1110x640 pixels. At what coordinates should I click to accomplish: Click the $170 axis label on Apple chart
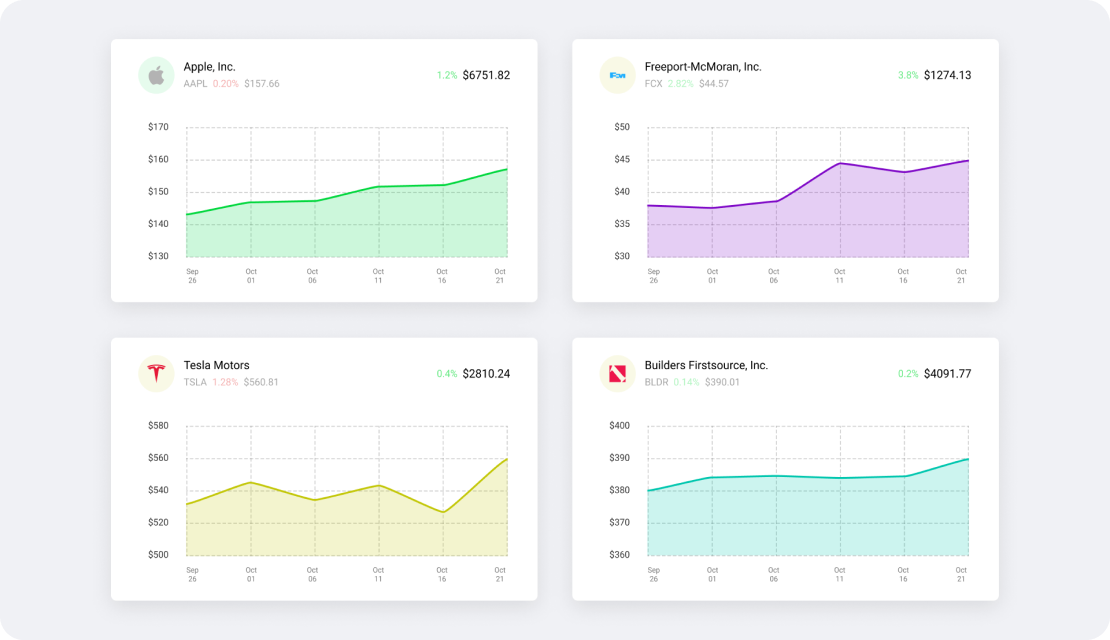tap(158, 127)
